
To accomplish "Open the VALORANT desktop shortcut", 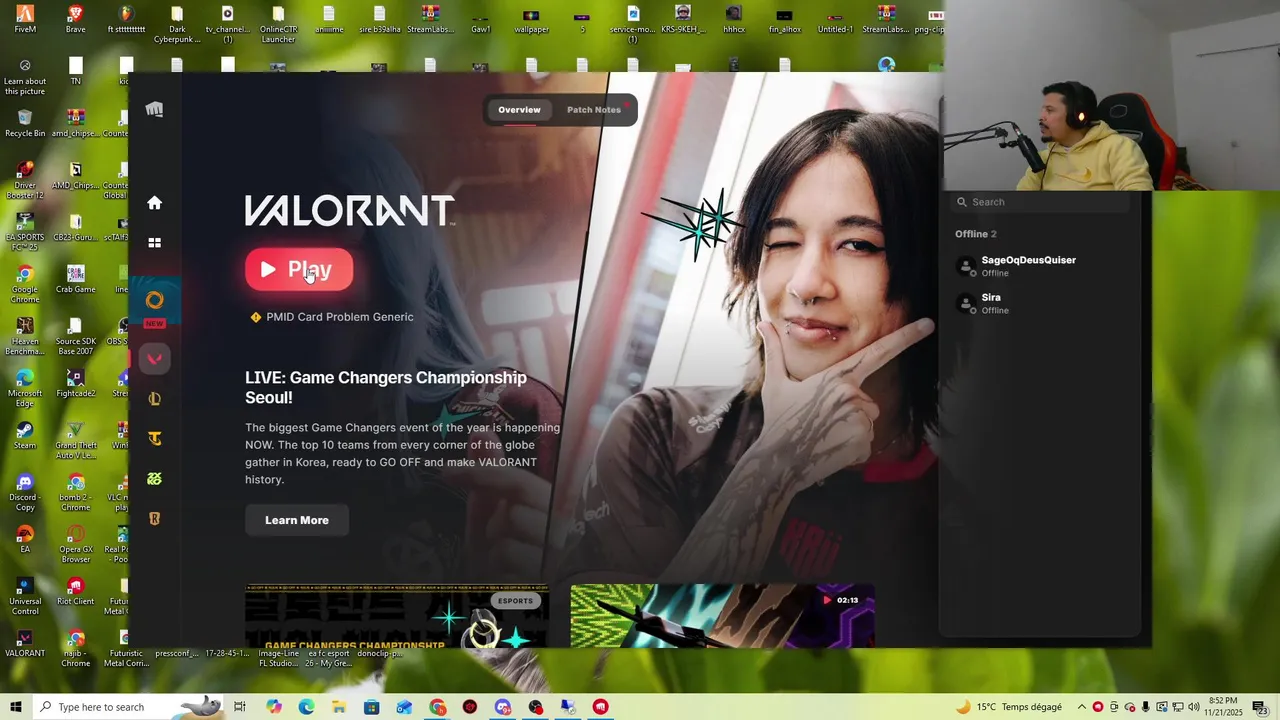I will (x=25, y=644).
